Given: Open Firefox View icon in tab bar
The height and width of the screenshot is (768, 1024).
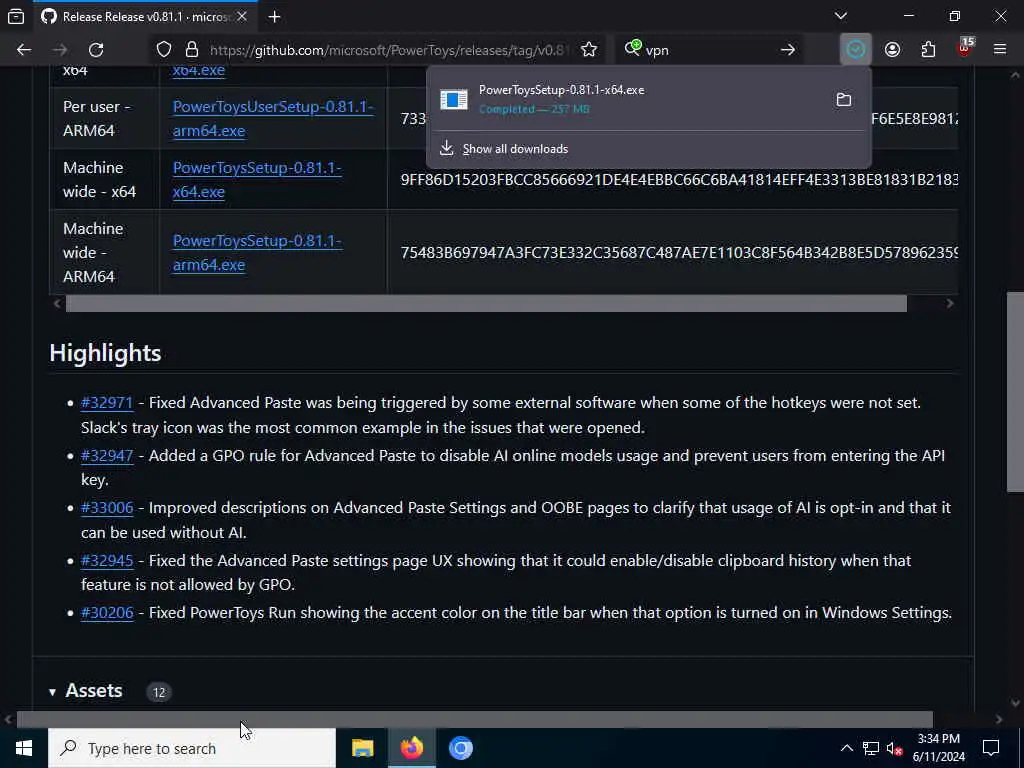Looking at the screenshot, I should coord(16,16).
